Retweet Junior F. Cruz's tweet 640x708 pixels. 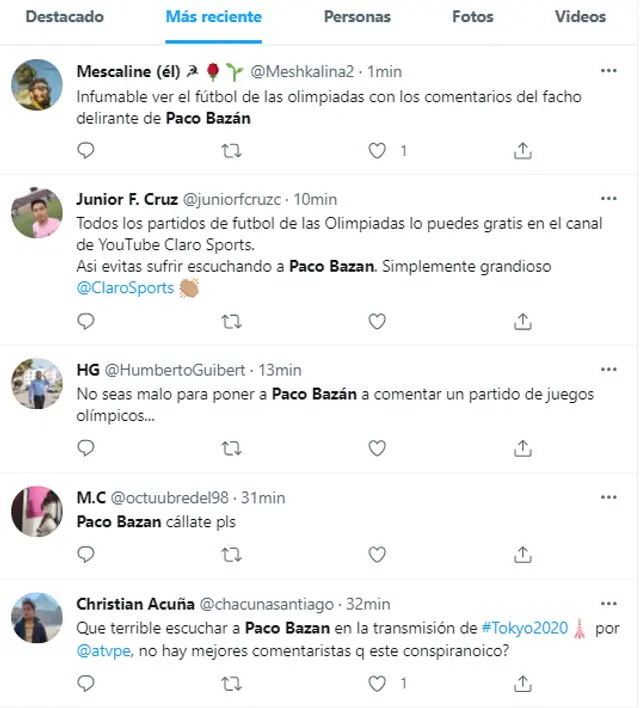(231, 321)
